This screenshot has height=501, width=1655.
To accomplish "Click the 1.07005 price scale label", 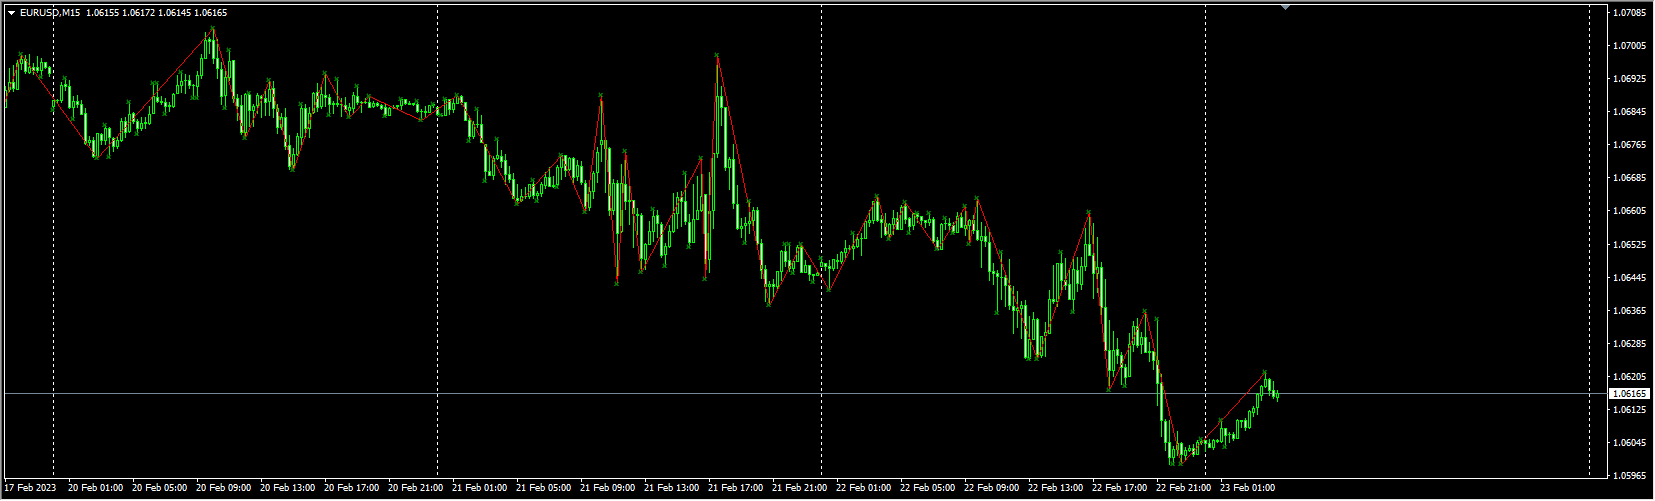I will (x=1630, y=45).
